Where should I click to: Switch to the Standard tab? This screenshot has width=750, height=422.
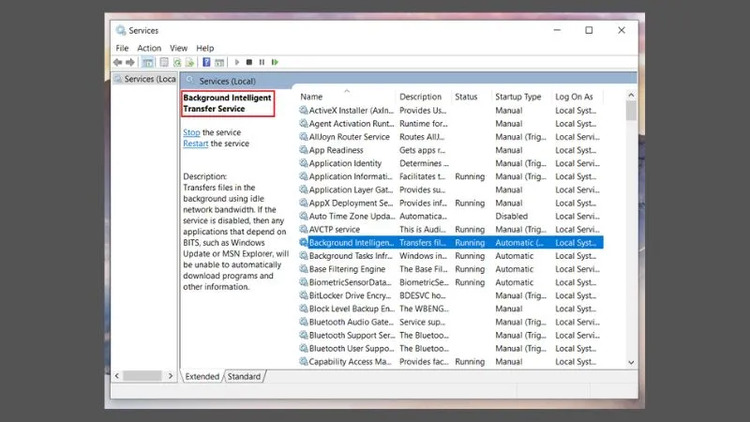[x=244, y=377]
